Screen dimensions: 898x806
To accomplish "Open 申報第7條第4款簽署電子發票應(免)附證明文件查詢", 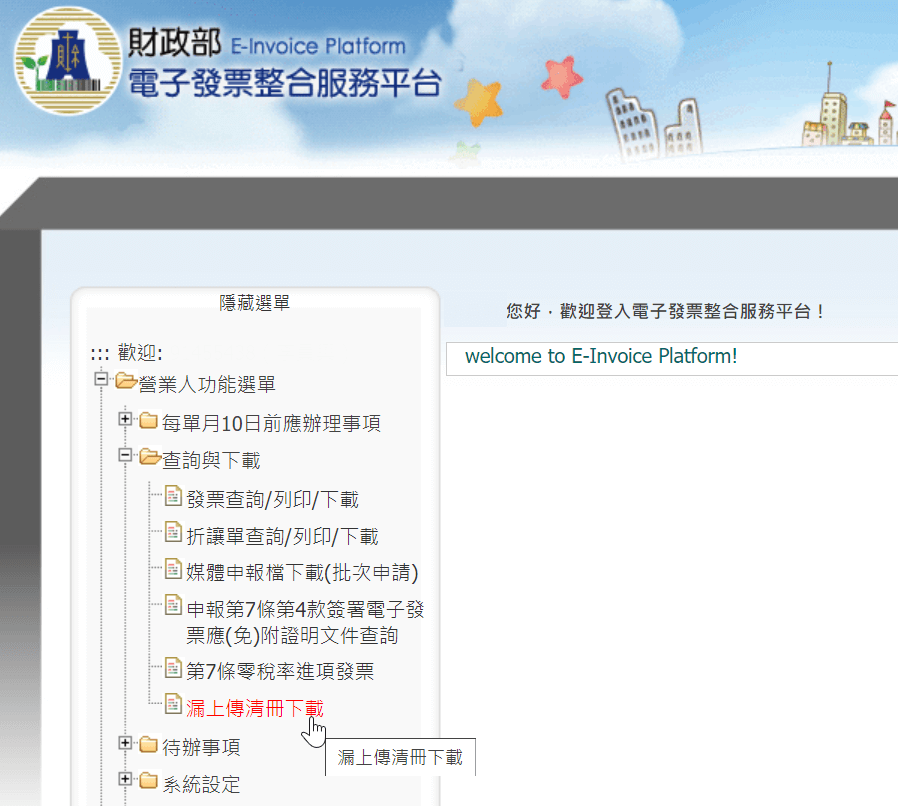I will (305, 622).
